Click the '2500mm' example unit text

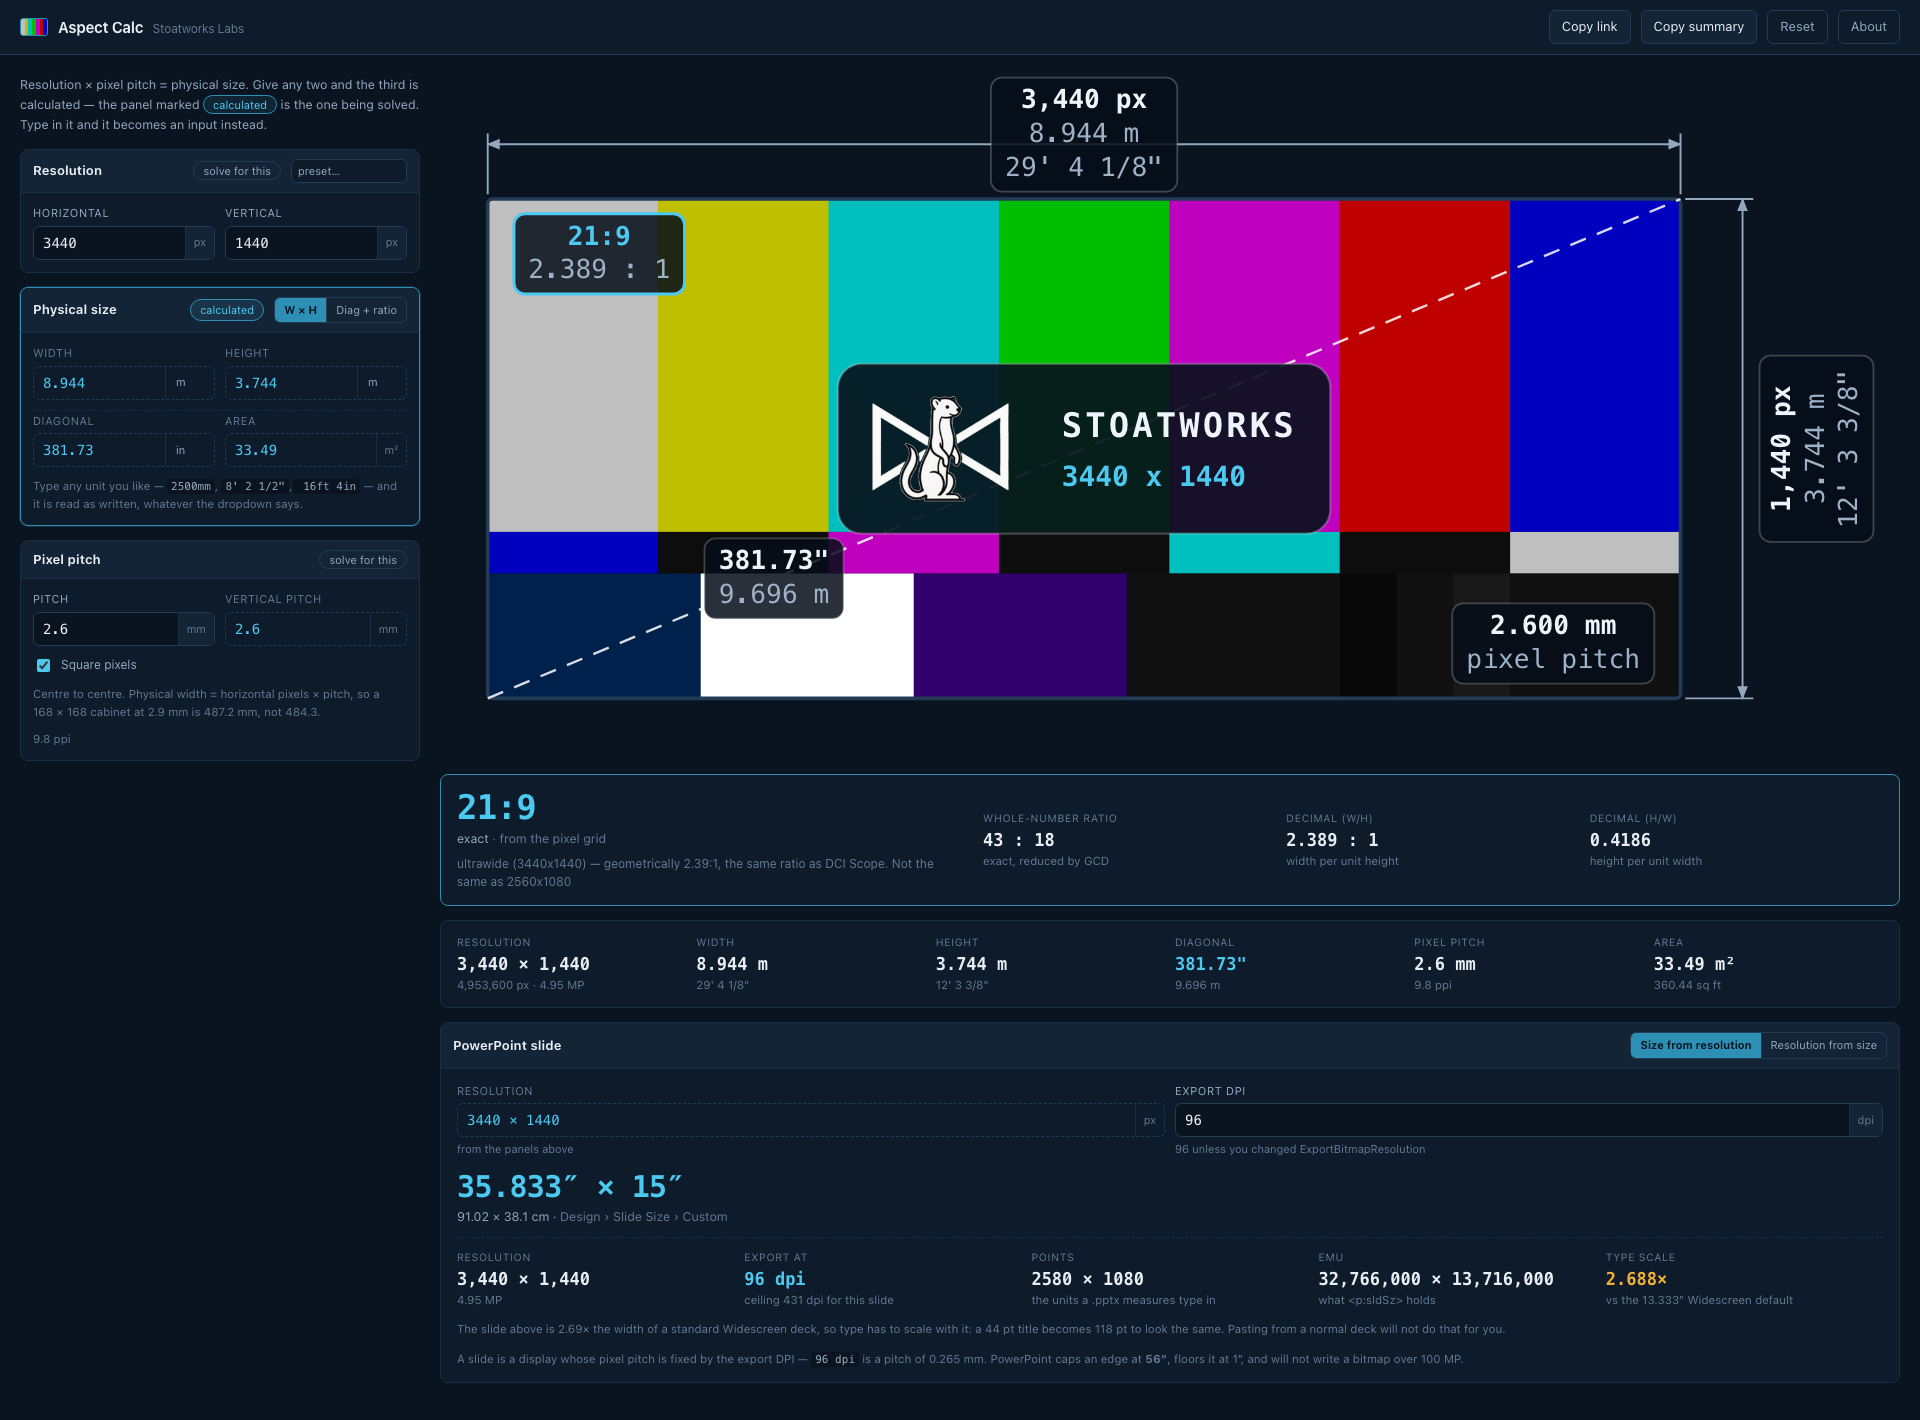pos(191,486)
